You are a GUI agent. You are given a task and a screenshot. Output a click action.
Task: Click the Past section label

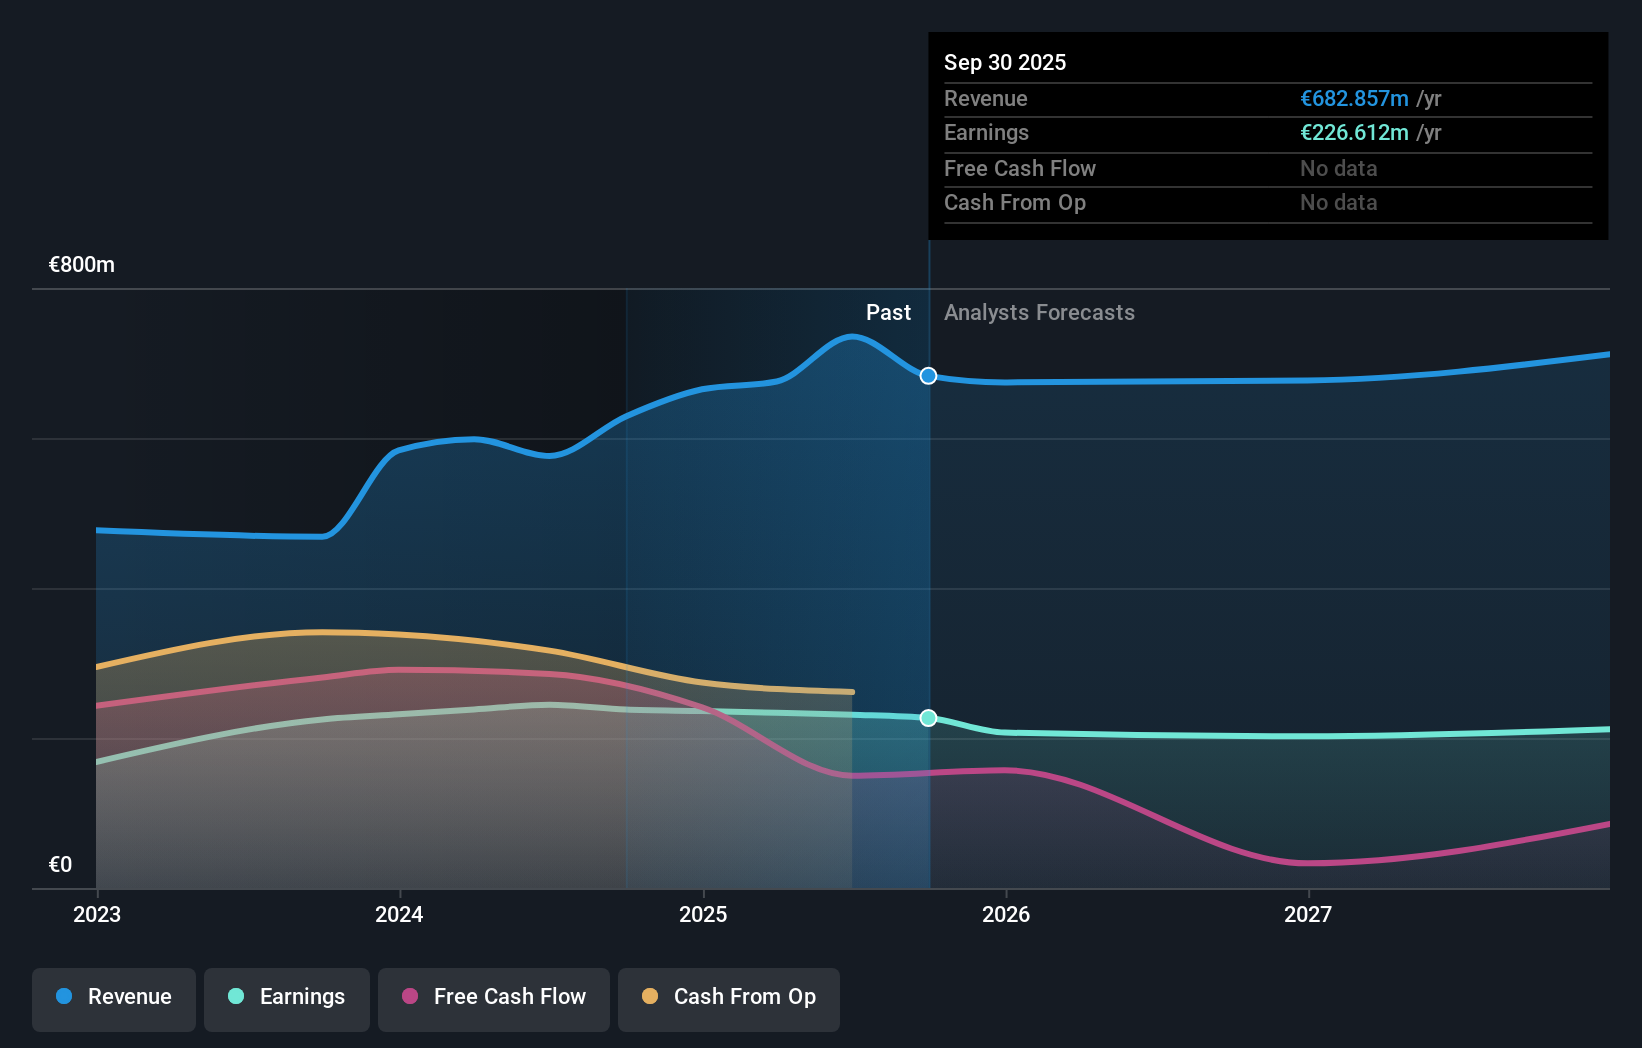click(889, 313)
